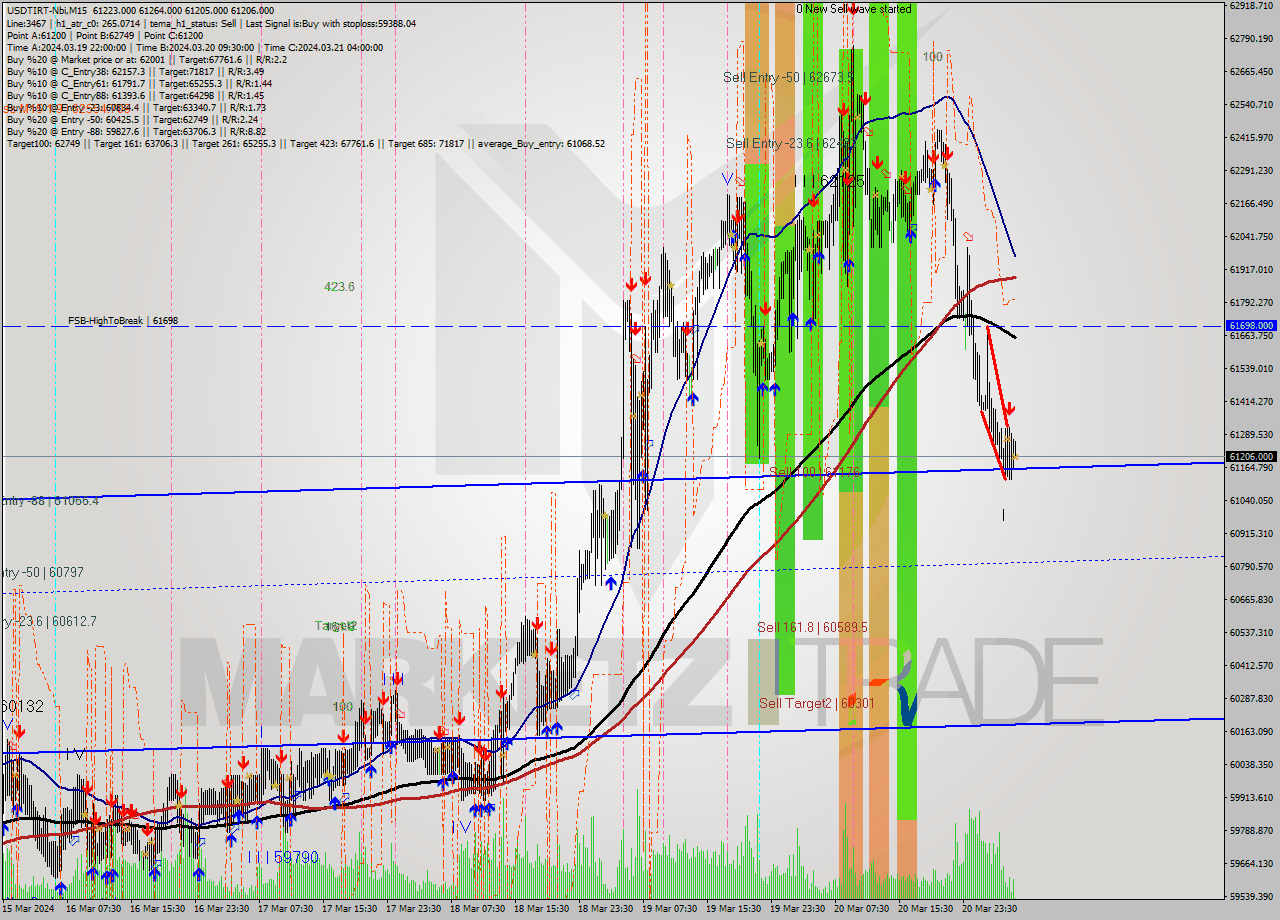The height and width of the screenshot is (920, 1280).
Task: Click the 'ntry -88 | 61066.4' label
Action: click(x=50, y=500)
